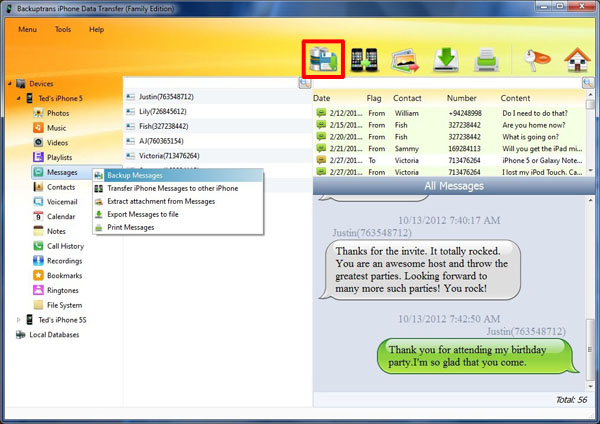
Task: Select contact Victoria(713476264) in list
Action: (217, 156)
